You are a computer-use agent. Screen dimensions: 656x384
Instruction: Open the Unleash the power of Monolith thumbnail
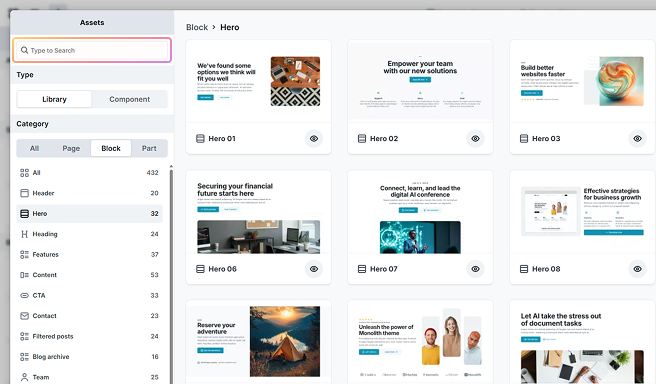tap(420, 341)
